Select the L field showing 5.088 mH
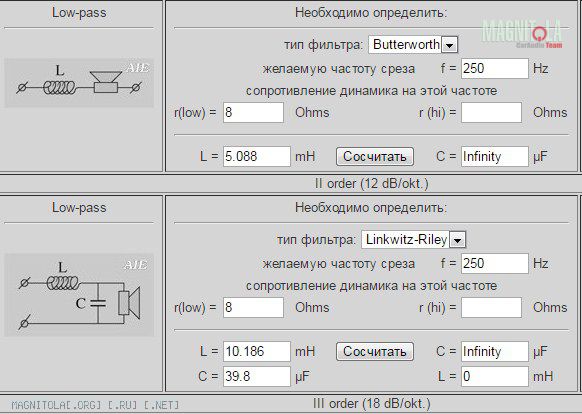Screen dimensions: 582x414 click(x=257, y=156)
